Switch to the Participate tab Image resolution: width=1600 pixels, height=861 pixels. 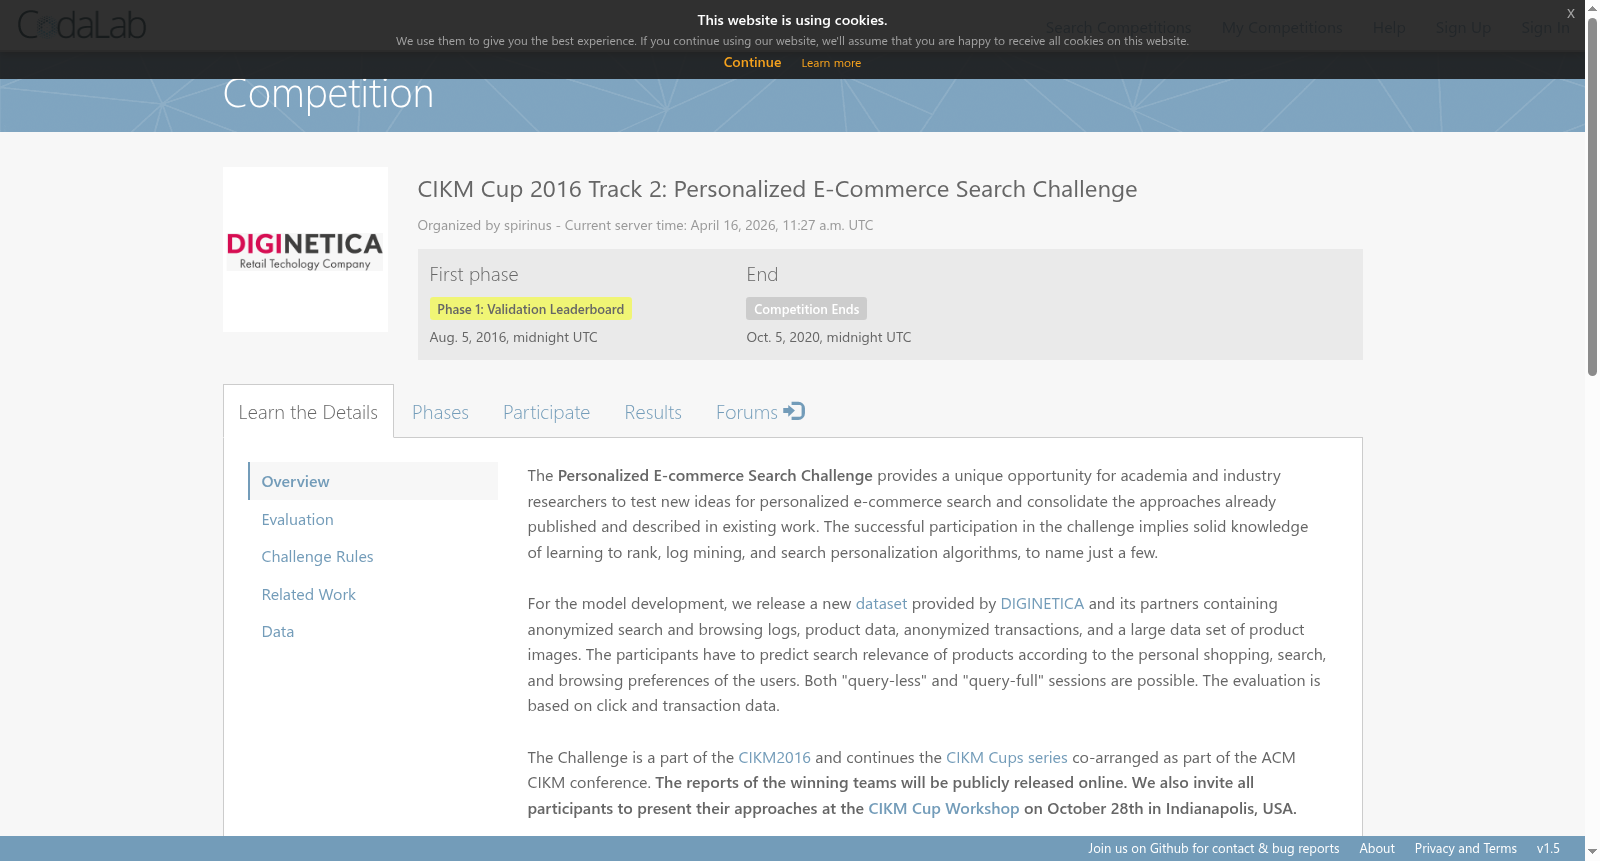[x=546, y=412]
